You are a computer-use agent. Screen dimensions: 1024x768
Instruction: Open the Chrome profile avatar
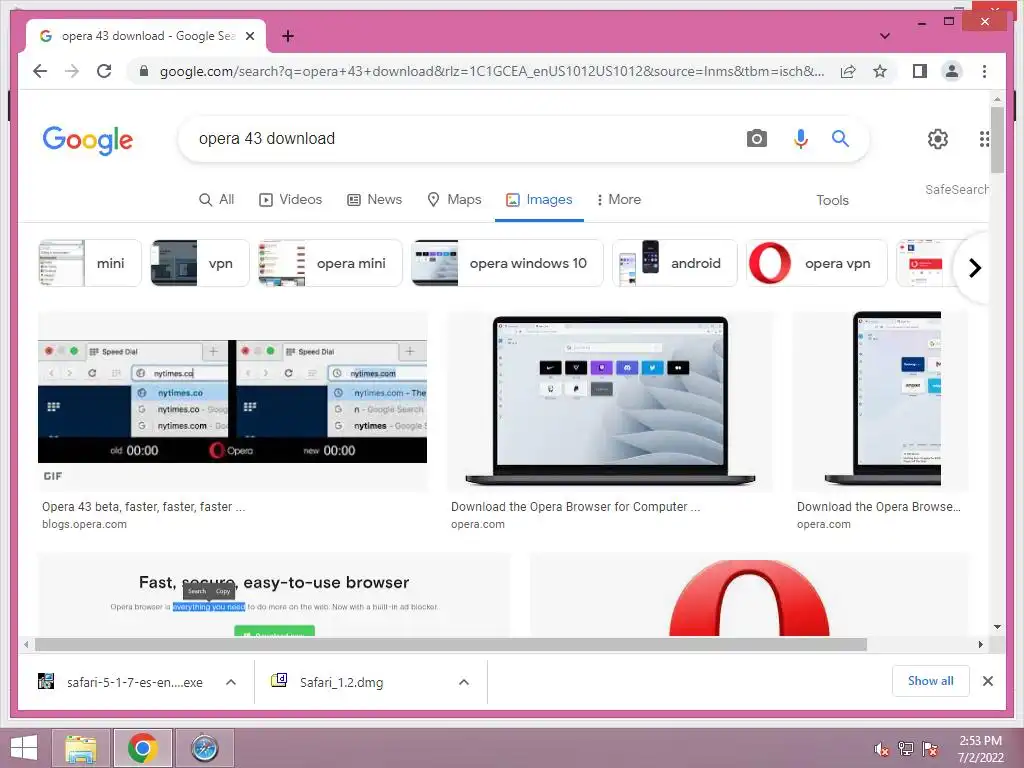pos(952,71)
